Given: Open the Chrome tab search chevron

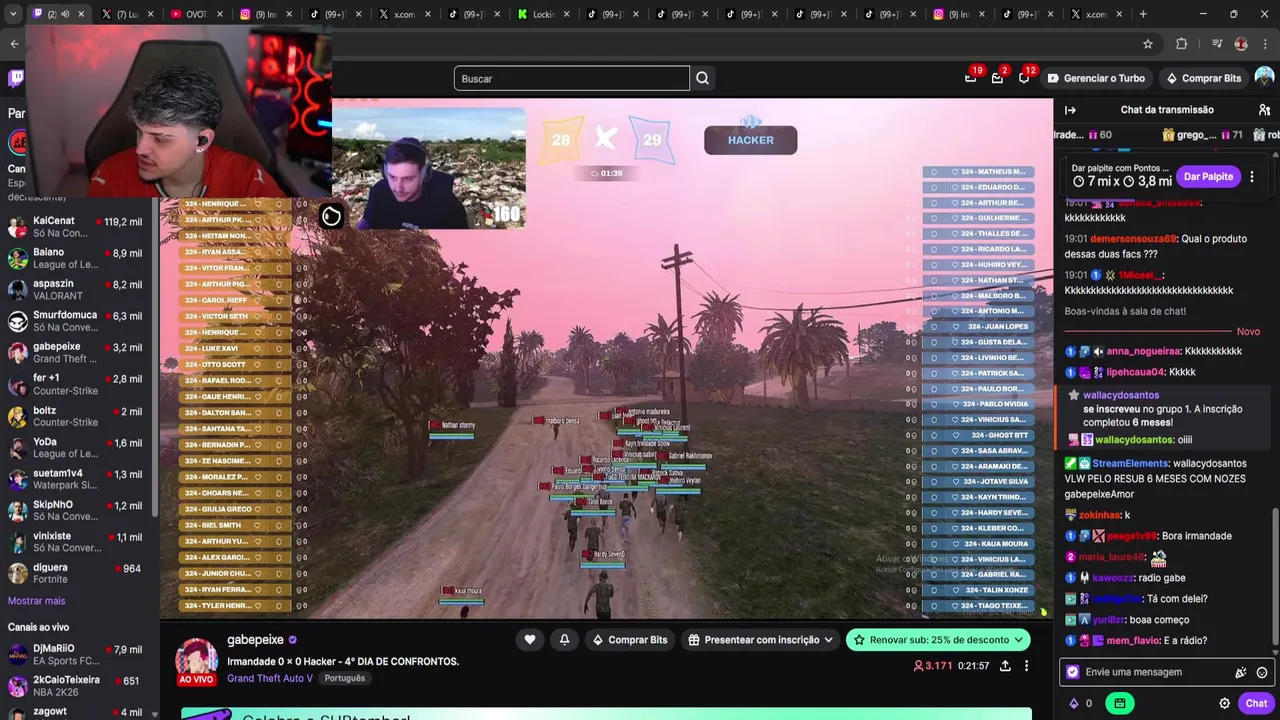Looking at the screenshot, I should 13,14.
